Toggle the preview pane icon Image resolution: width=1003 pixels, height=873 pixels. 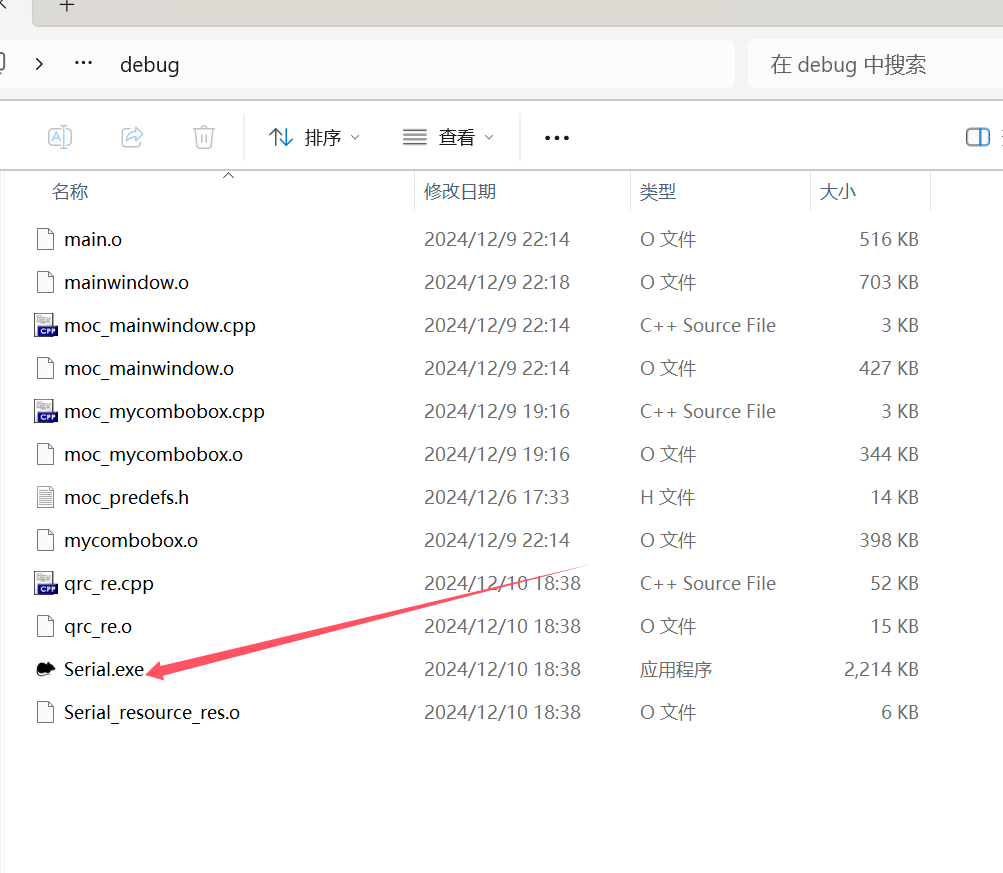(x=977, y=137)
